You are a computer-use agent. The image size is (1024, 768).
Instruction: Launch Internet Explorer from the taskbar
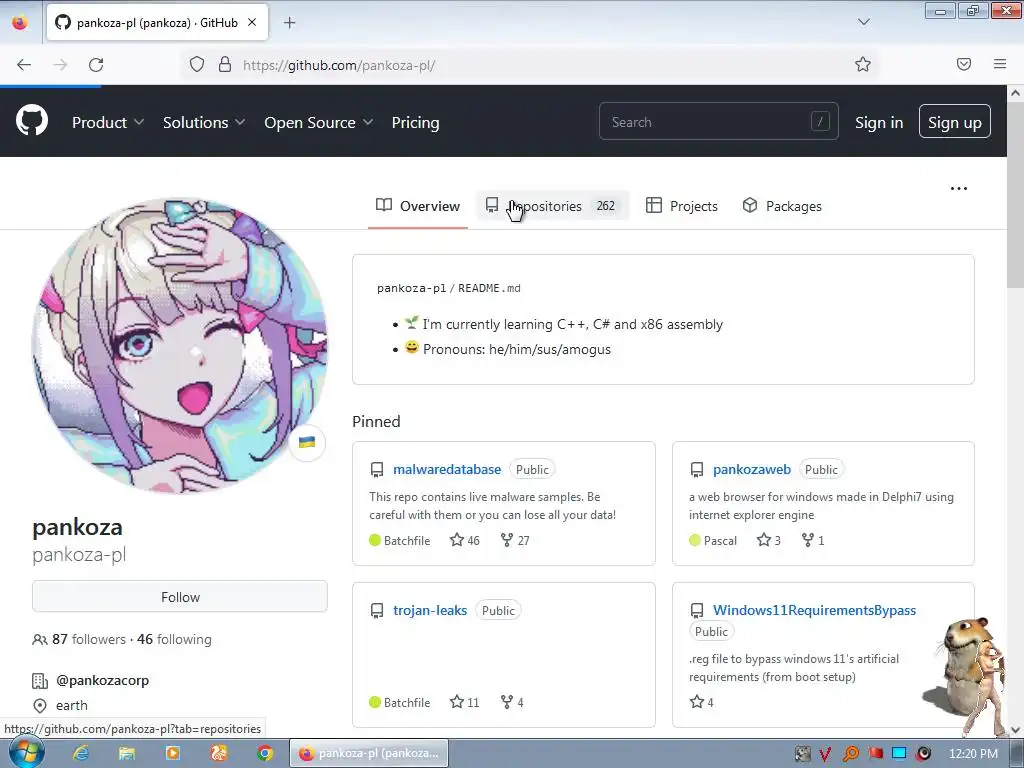[x=81, y=753]
